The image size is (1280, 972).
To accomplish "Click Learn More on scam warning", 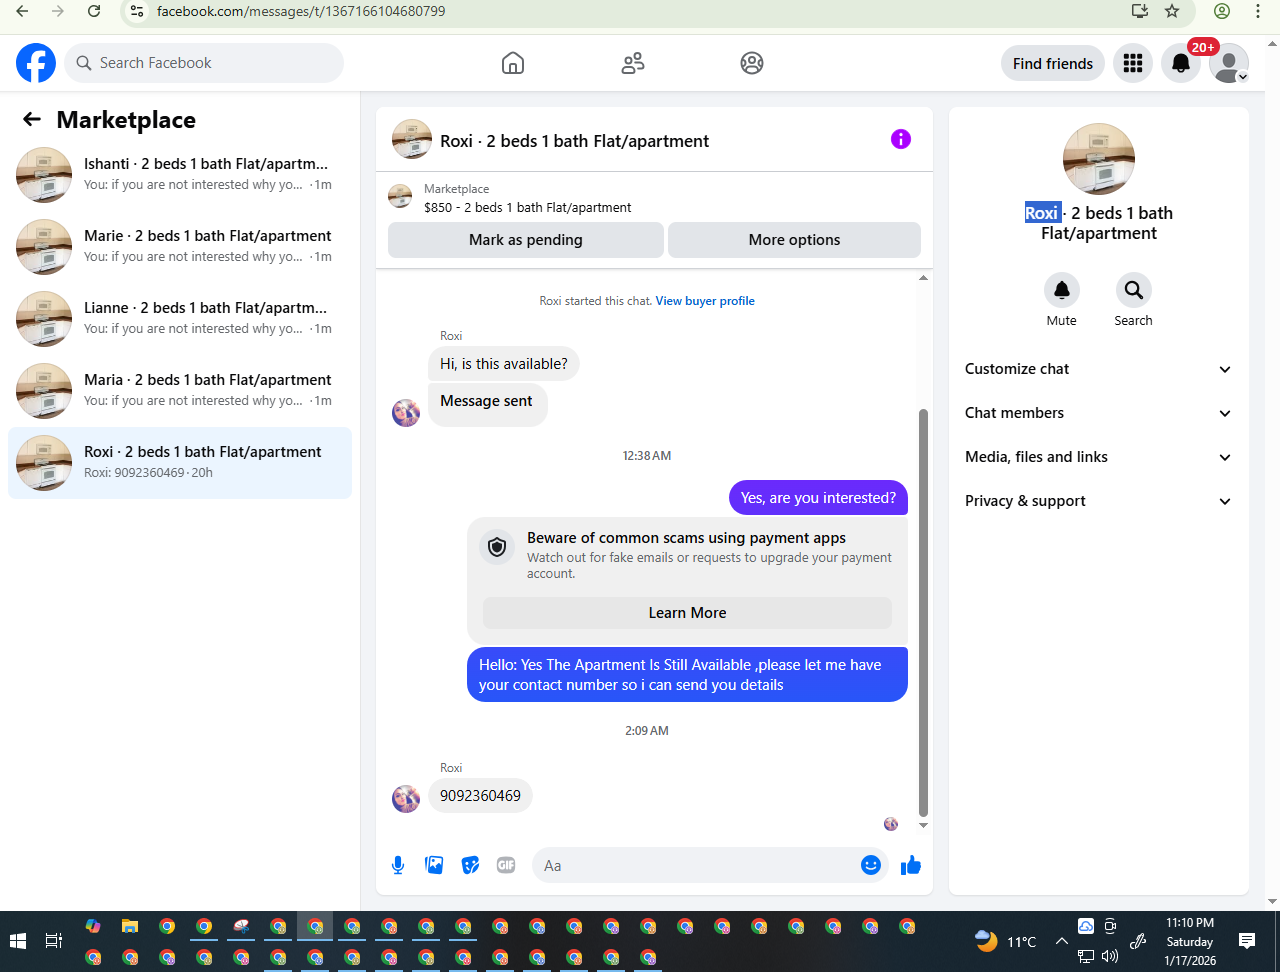I will coord(687,613).
